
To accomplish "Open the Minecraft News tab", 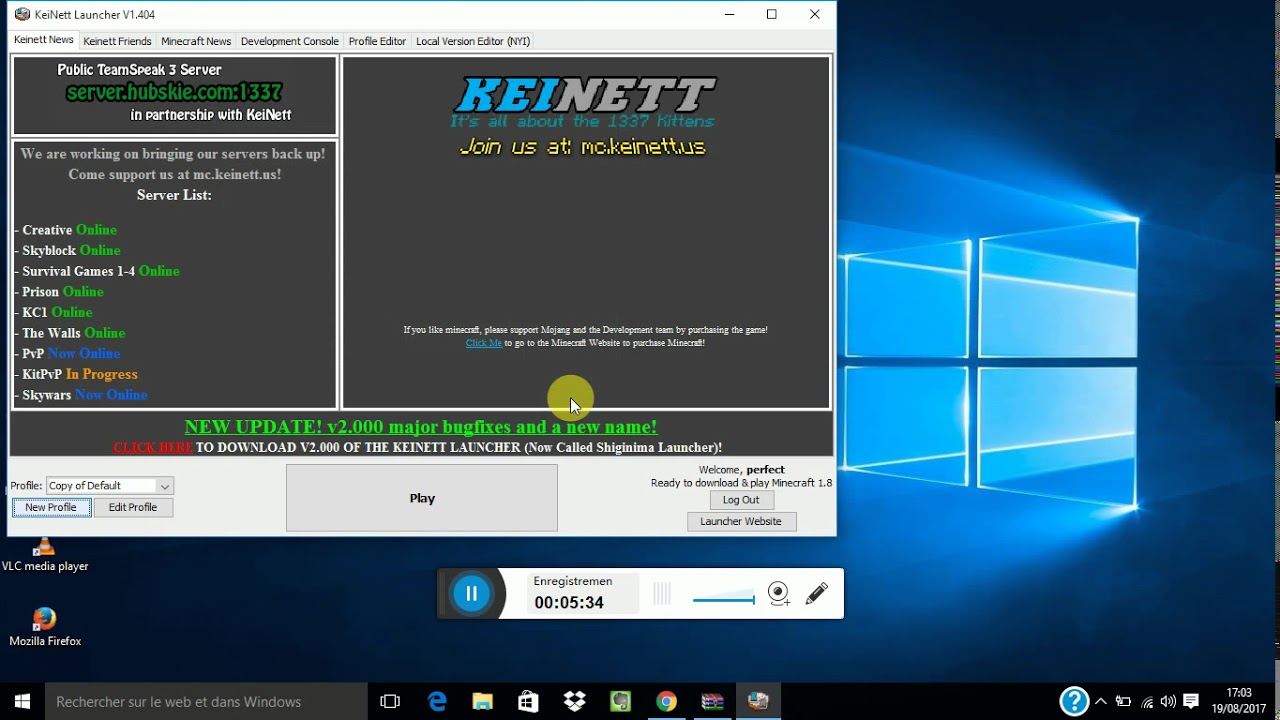I will point(196,41).
